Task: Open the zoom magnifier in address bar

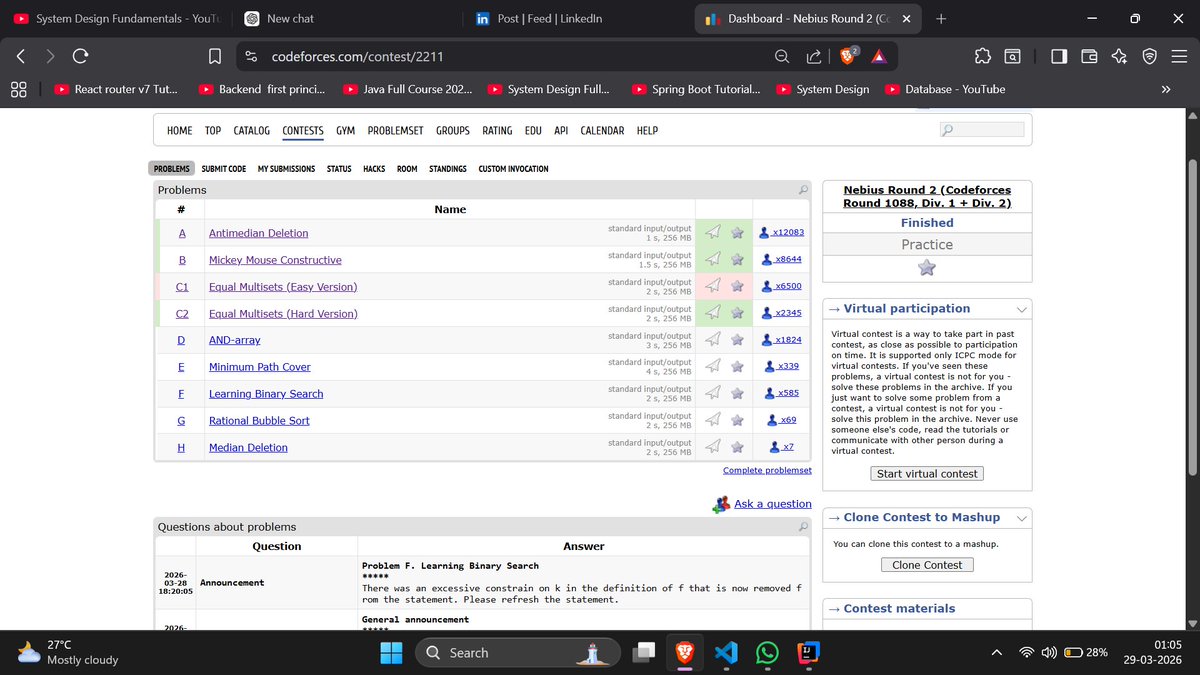Action: click(x=782, y=56)
